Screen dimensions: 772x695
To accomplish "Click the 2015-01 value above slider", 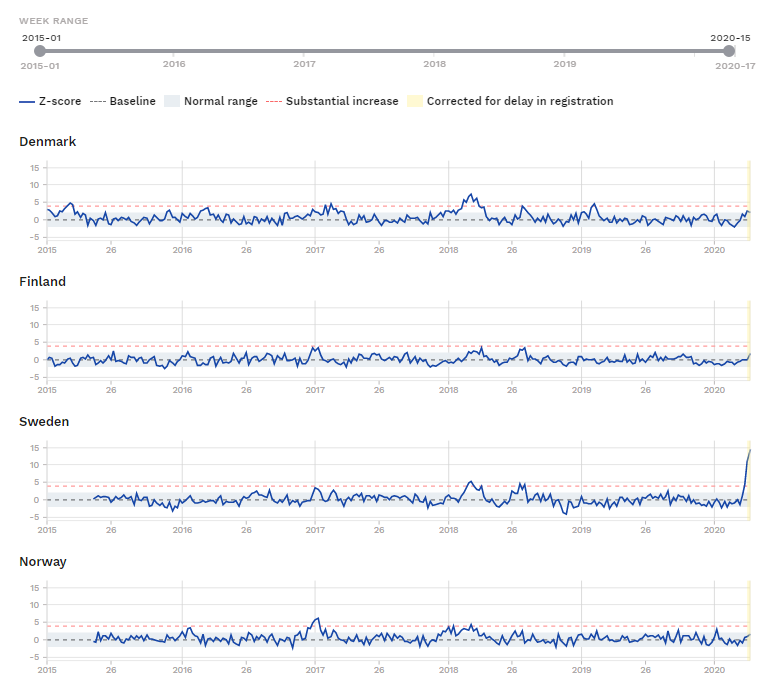I will (41, 38).
